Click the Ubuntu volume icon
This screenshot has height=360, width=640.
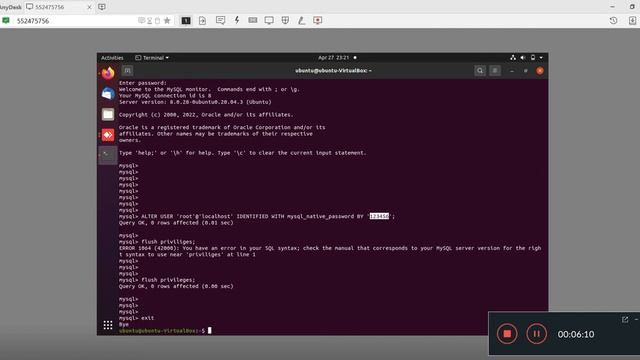click(x=523, y=58)
